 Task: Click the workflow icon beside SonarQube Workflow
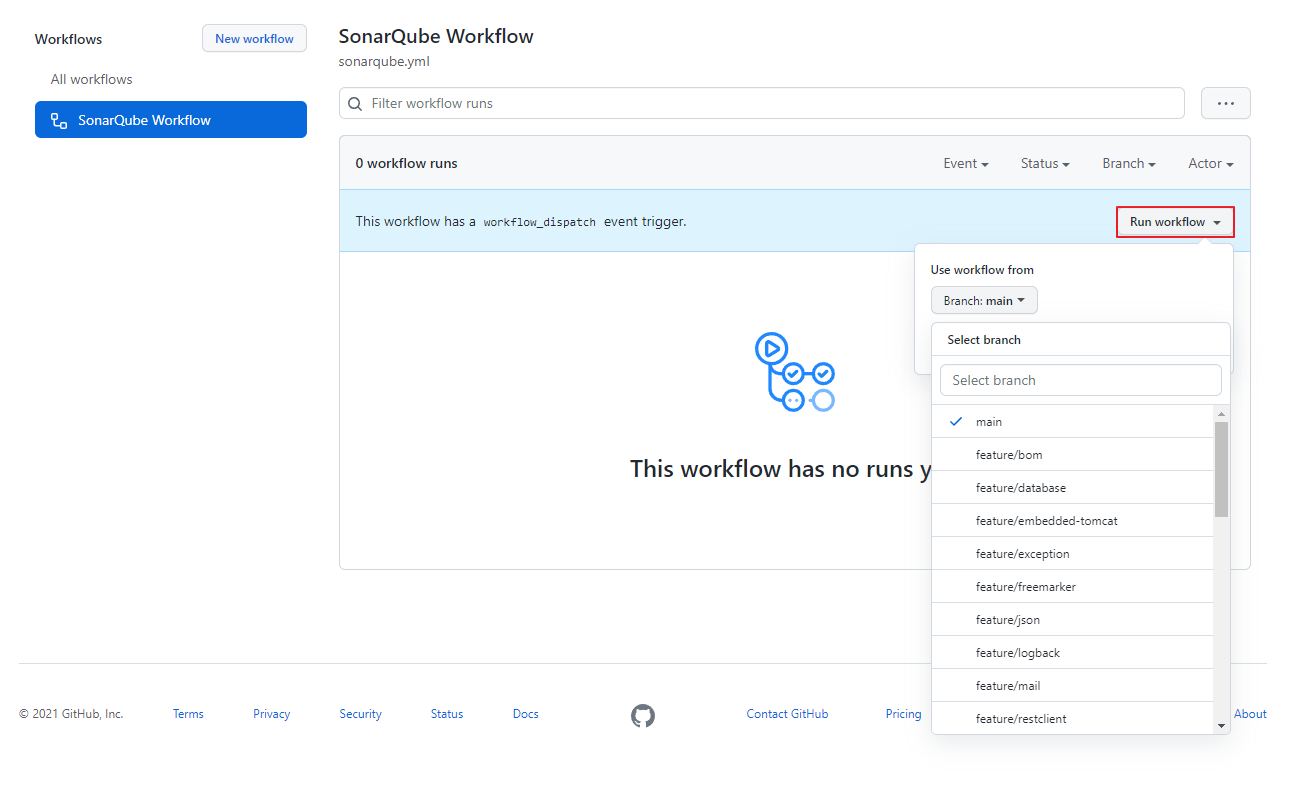coord(59,120)
